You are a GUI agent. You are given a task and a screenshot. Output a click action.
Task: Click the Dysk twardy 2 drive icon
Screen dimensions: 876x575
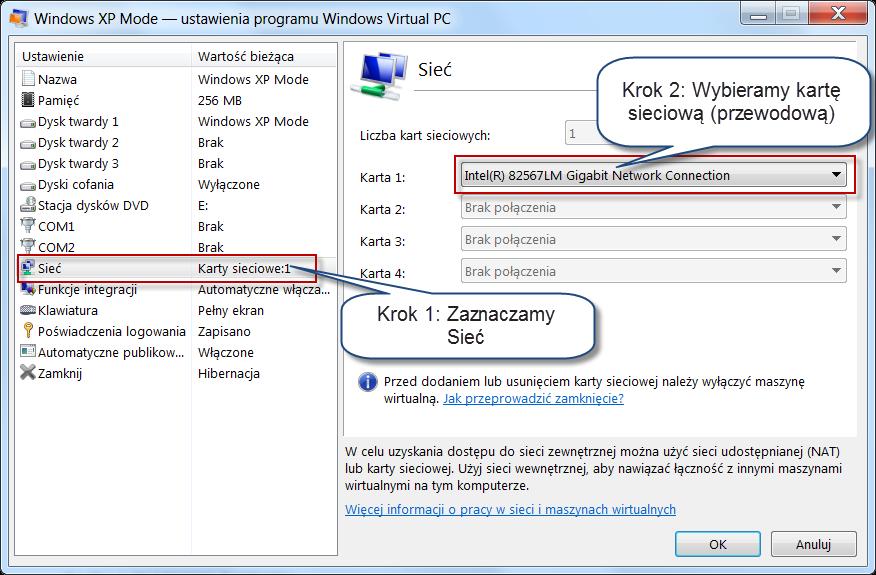coord(28,144)
